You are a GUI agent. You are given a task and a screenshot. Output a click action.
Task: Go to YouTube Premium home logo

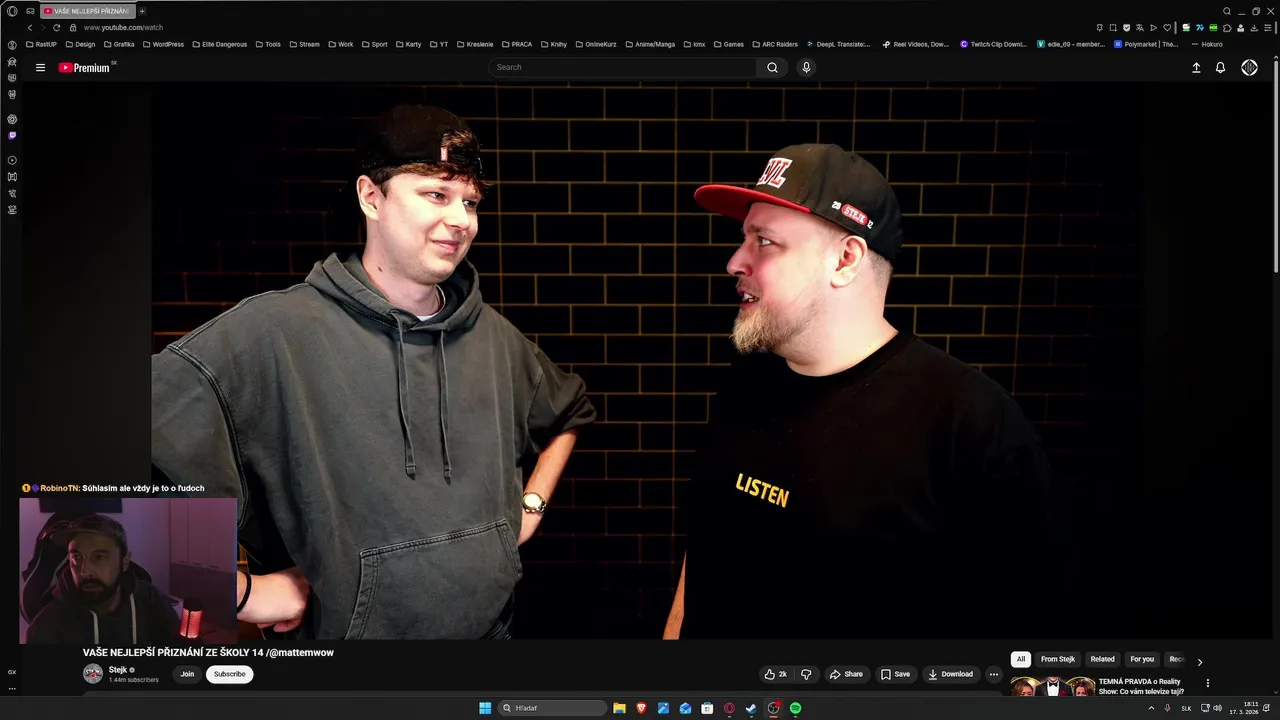click(86, 67)
